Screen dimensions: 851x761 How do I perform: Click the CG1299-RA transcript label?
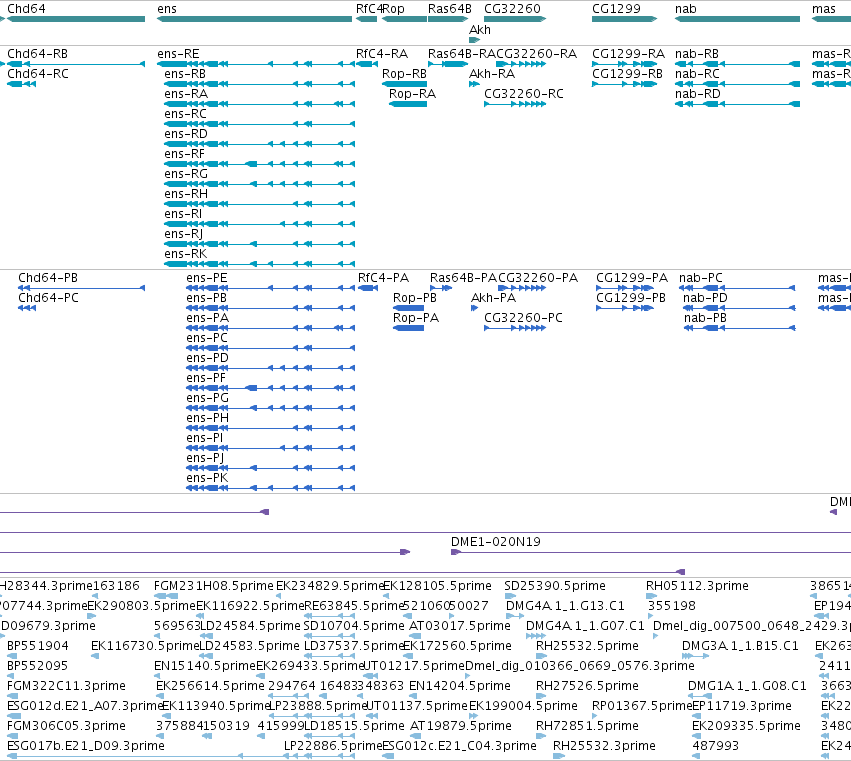point(628,54)
